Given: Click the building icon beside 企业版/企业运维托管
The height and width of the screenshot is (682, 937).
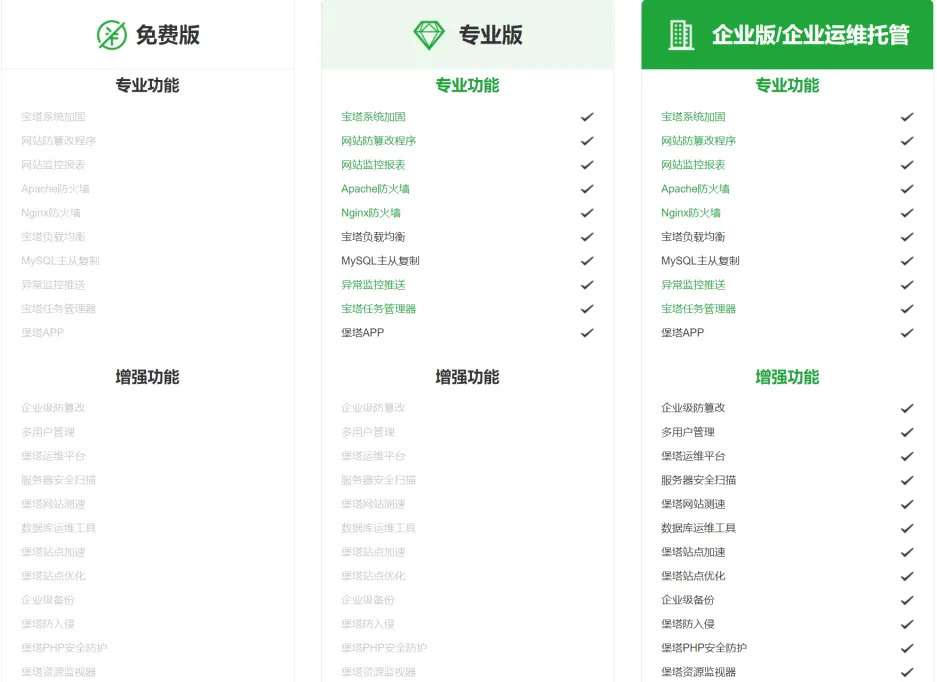Looking at the screenshot, I should click(682, 33).
